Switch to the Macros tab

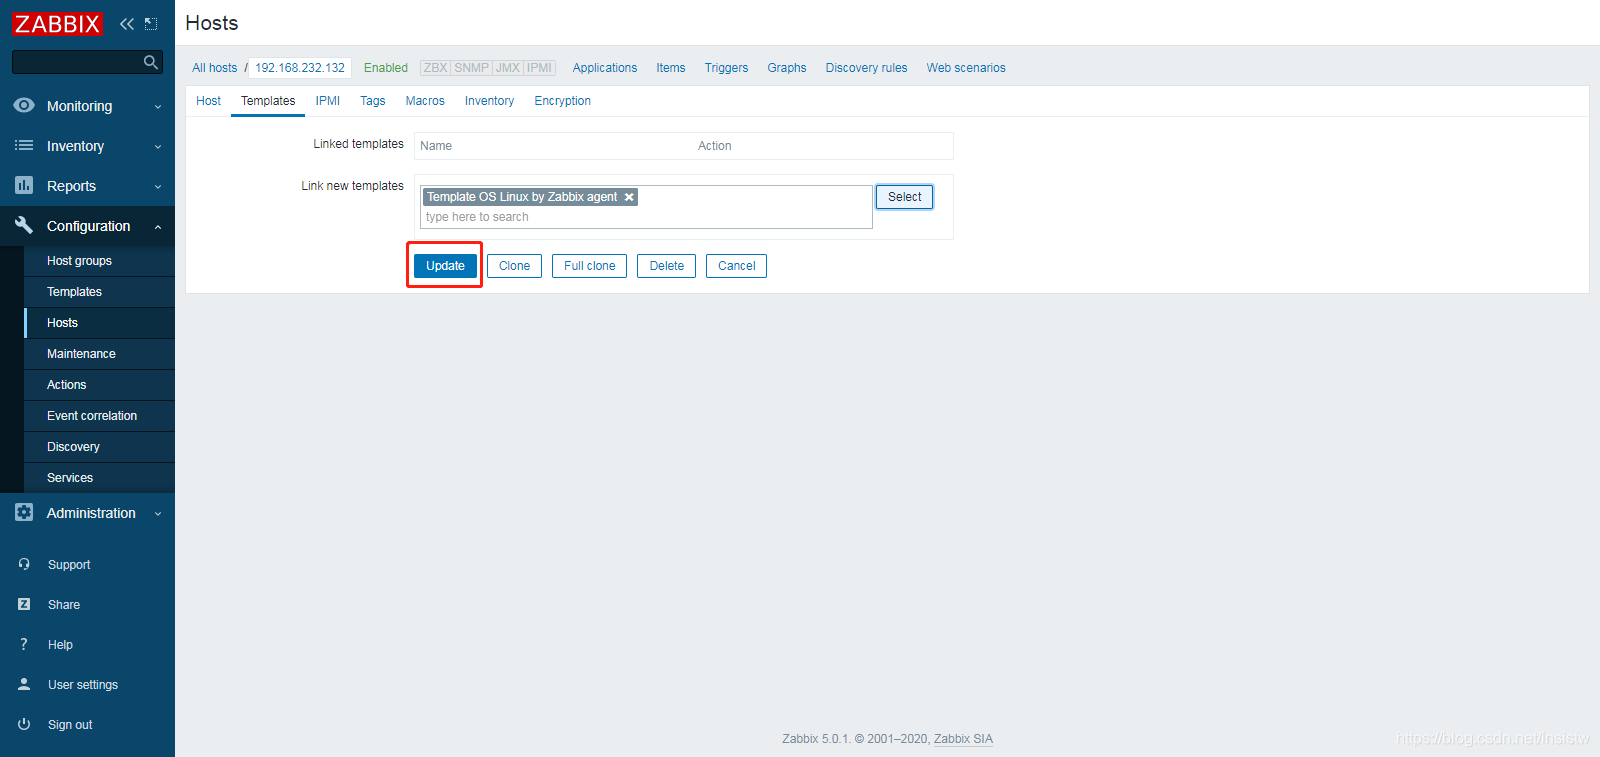(x=425, y=101)
